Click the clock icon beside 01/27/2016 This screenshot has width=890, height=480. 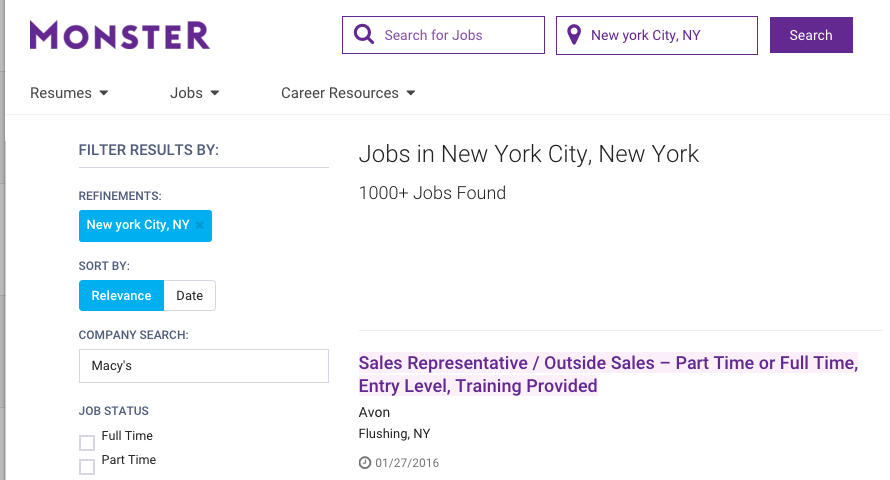[x=365, y=463]
